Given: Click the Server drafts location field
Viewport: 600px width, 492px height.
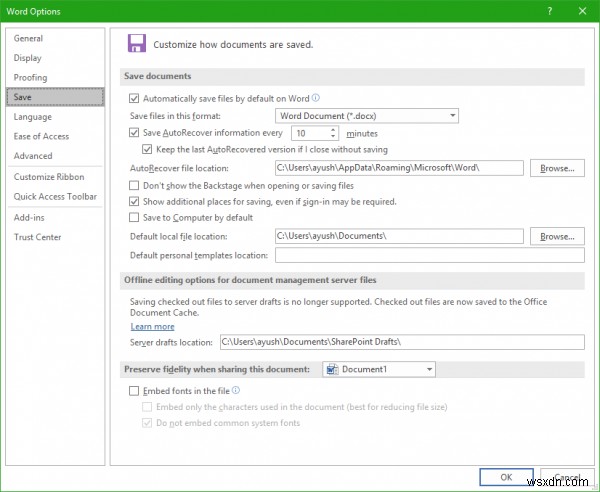Looking at the screenshot, I should tap(402, 342).
